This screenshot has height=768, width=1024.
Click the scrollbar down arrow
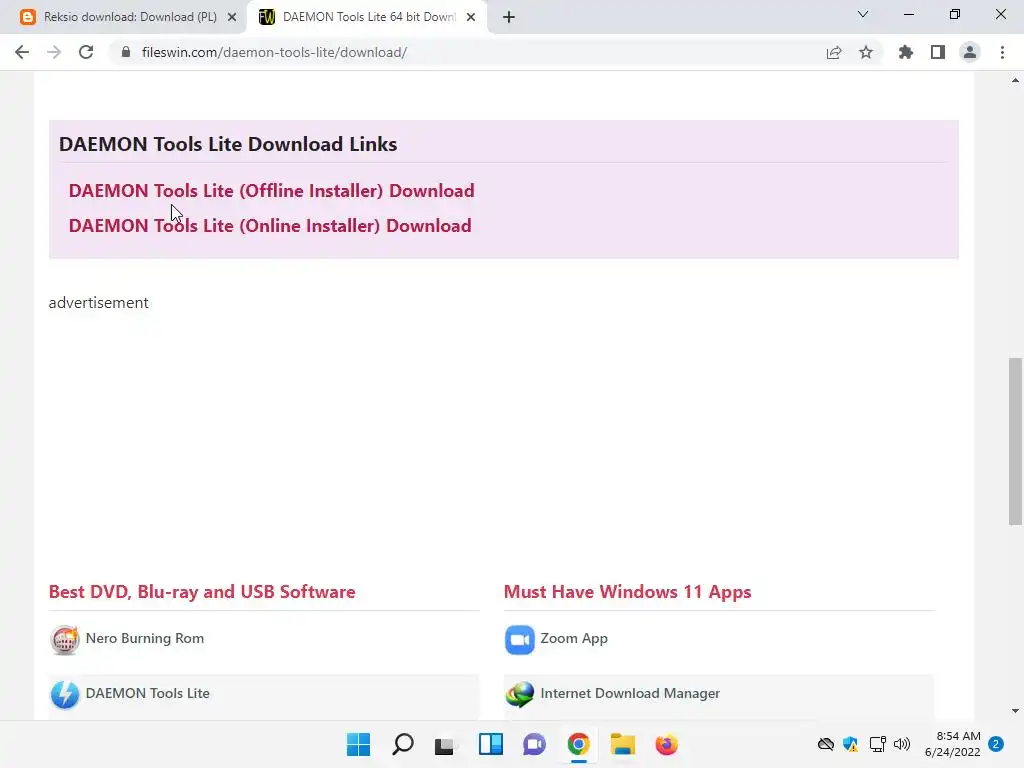point(1015,711)
